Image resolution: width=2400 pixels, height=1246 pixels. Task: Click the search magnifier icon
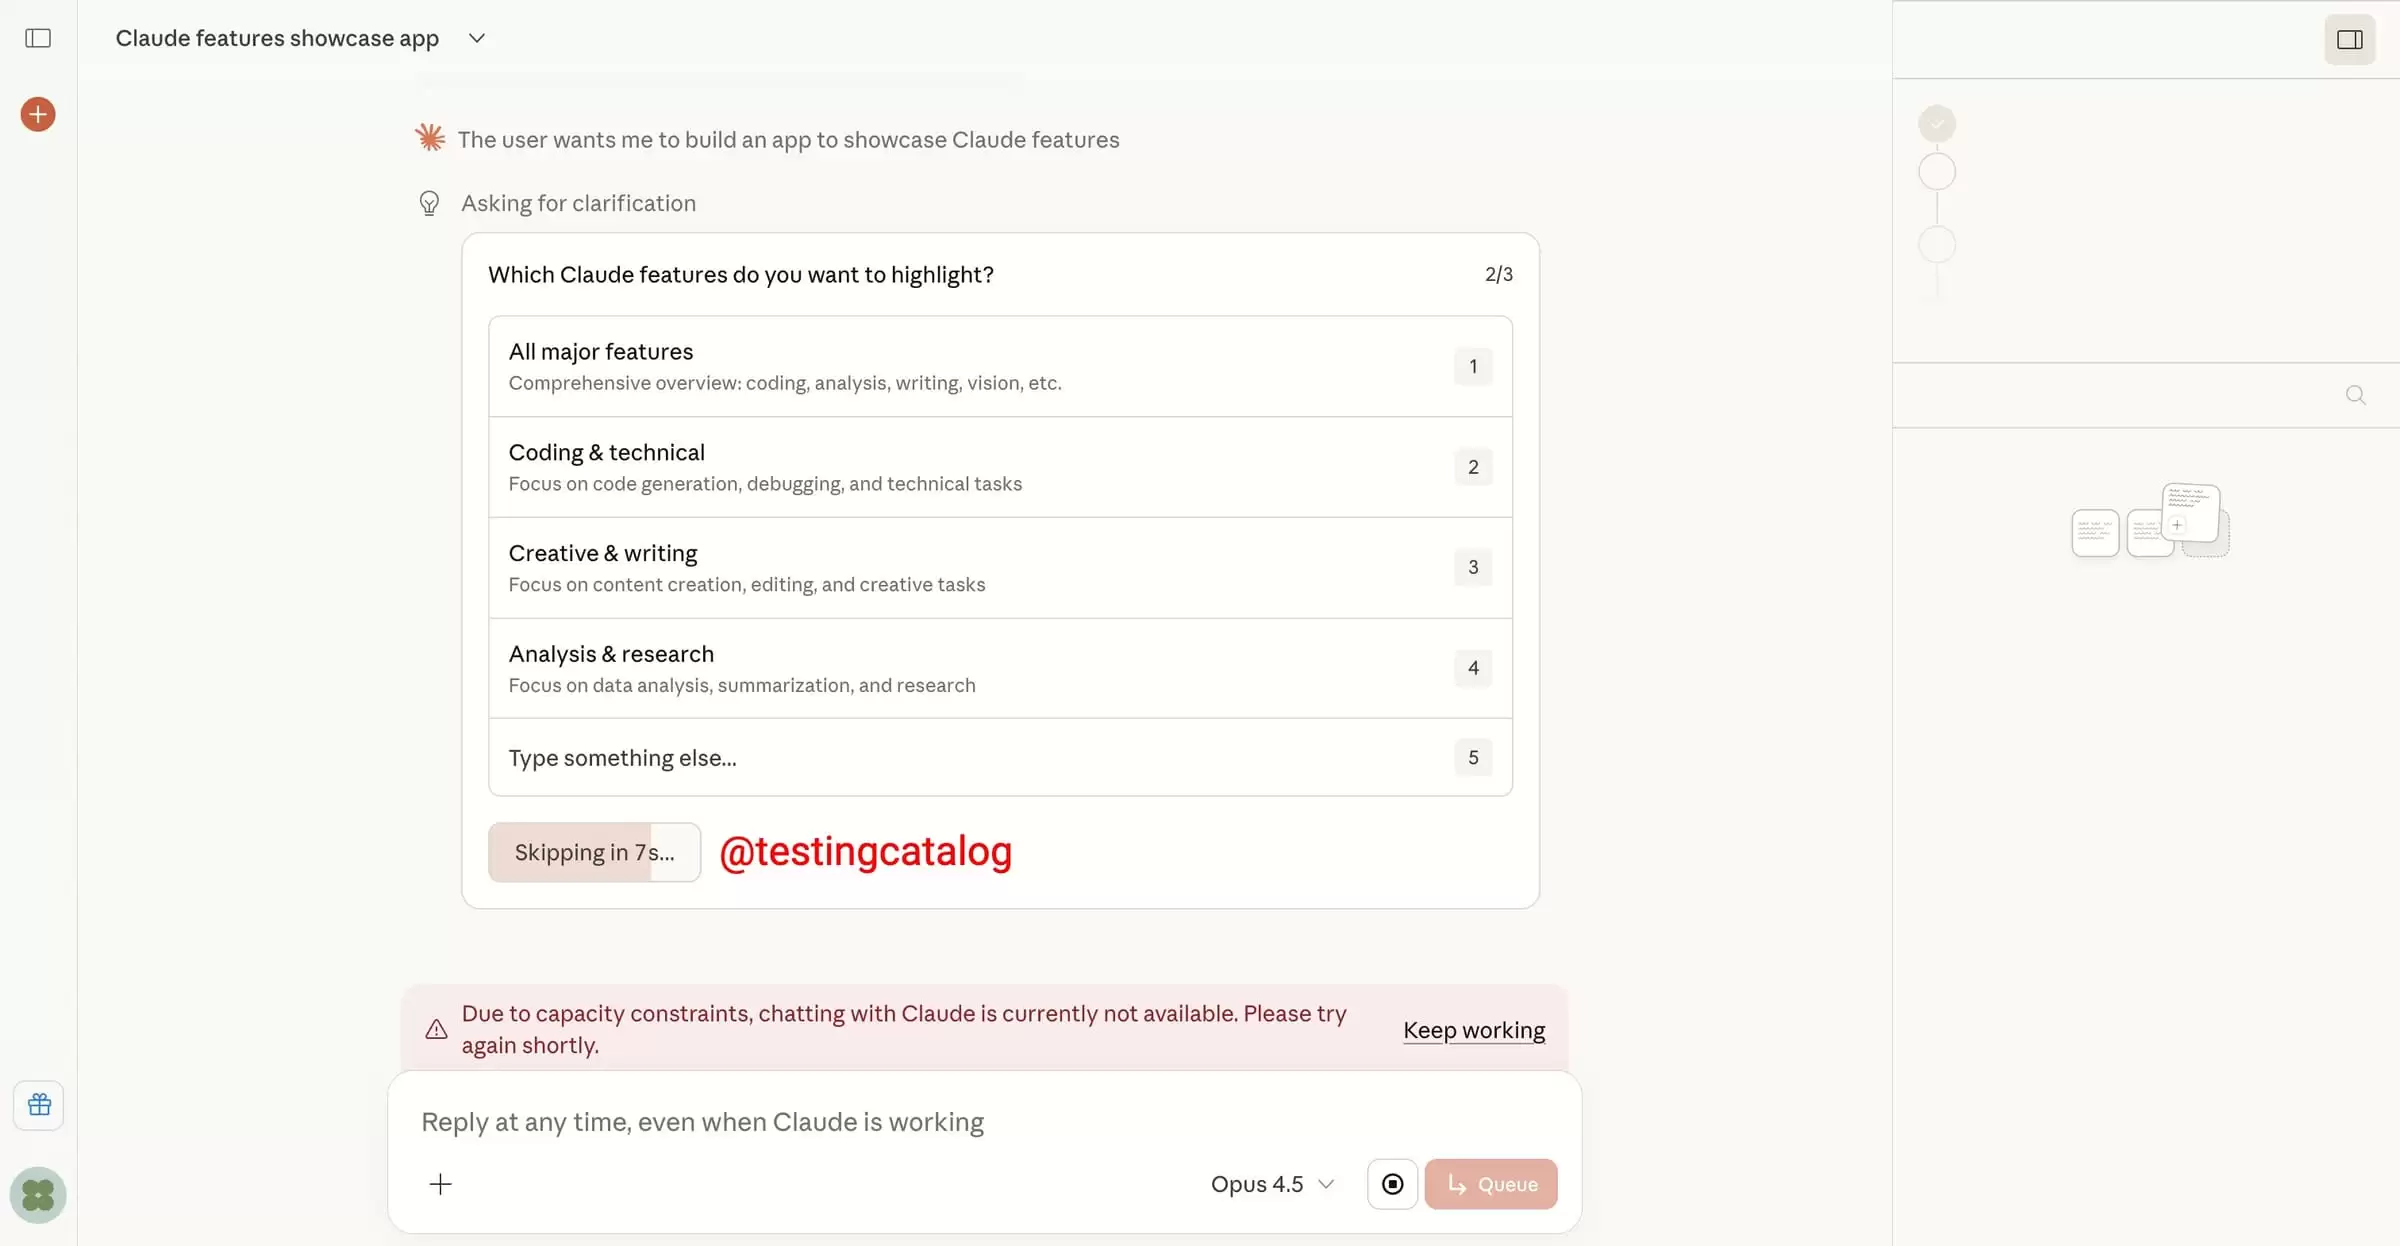[2355, 395]
